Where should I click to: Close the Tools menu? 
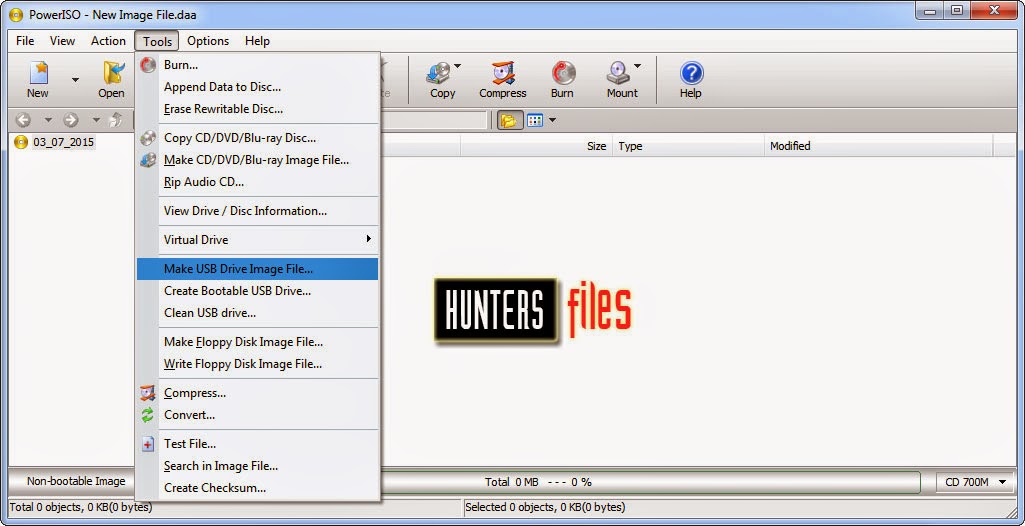coord(158,41)
